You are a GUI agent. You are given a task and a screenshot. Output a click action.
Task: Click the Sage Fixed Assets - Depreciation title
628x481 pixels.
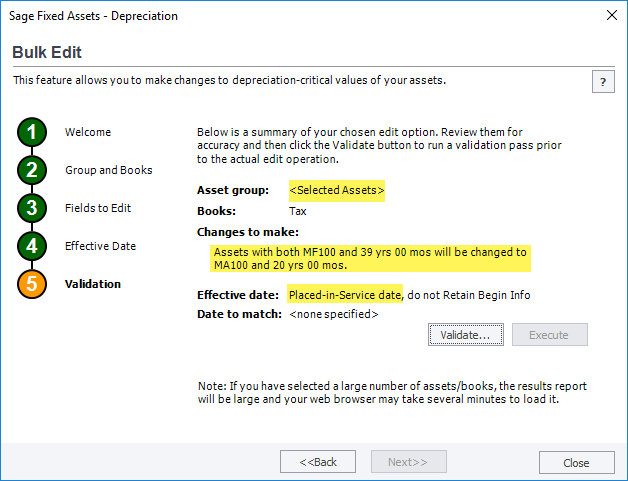93,16
